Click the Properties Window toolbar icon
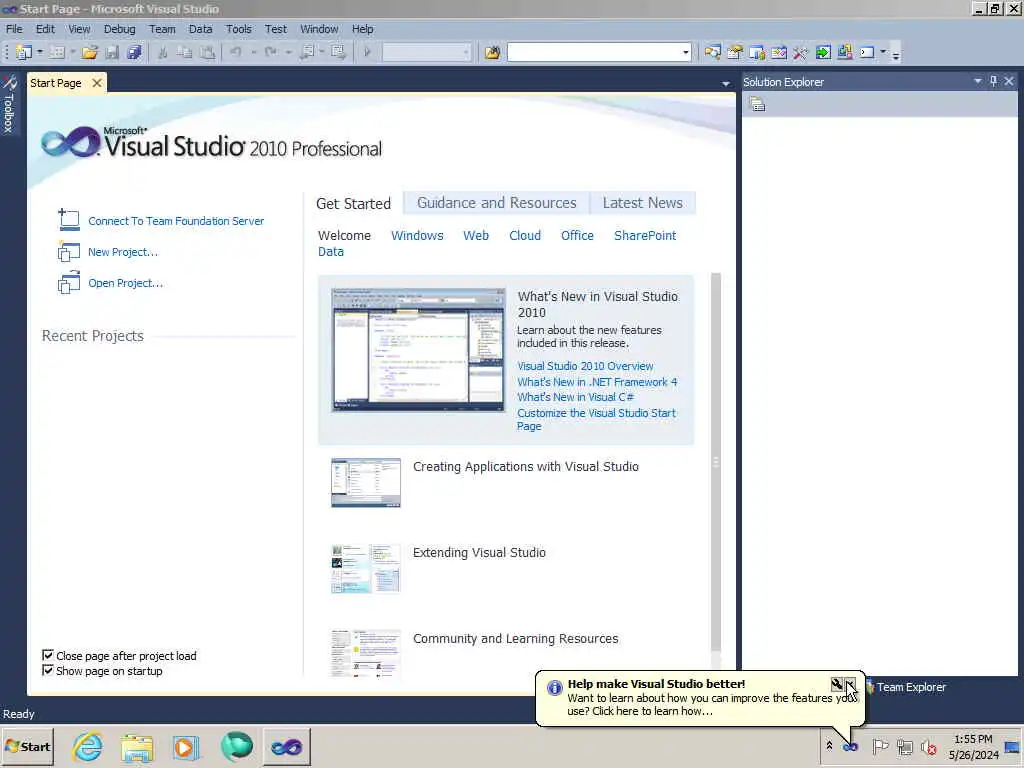The width and height of the screenshot is (1024, 768). click(735, 52)
